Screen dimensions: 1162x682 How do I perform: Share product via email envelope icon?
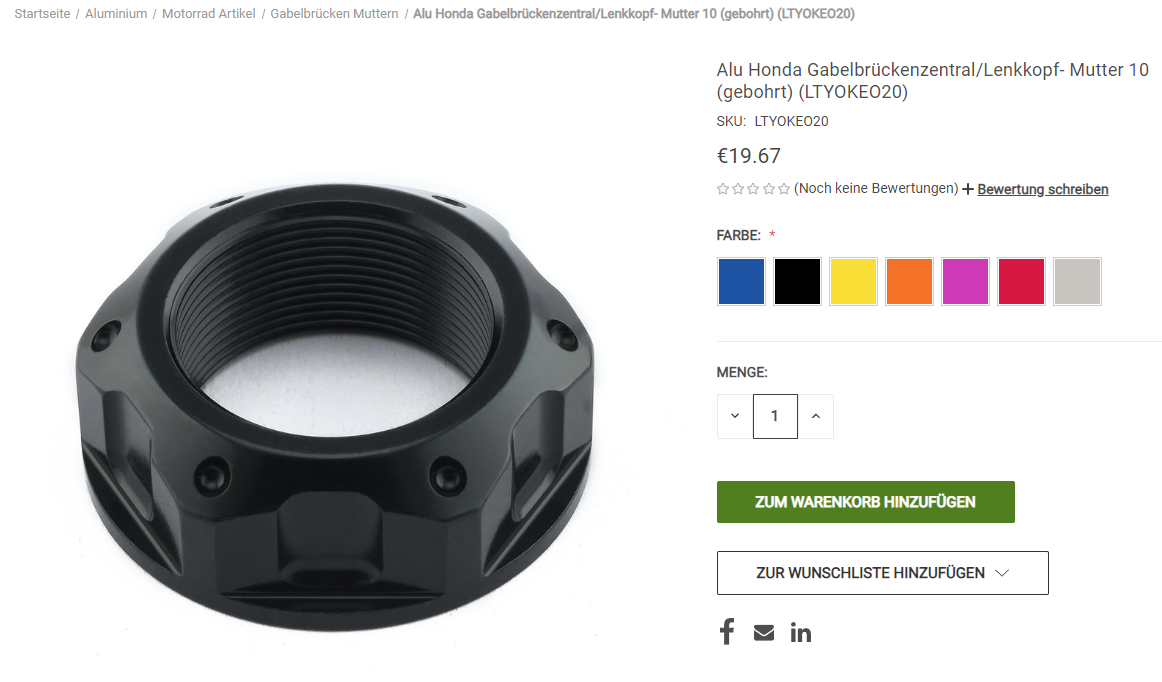coord(763,632)
